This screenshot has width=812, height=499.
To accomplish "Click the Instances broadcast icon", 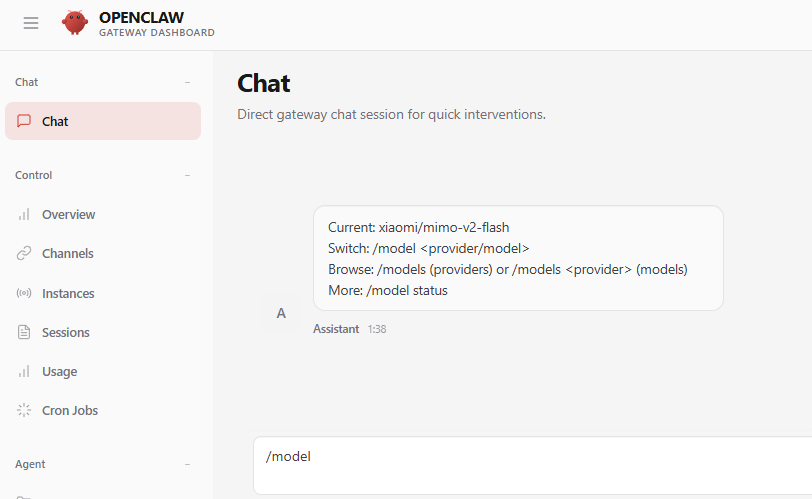I will [25, 293].
